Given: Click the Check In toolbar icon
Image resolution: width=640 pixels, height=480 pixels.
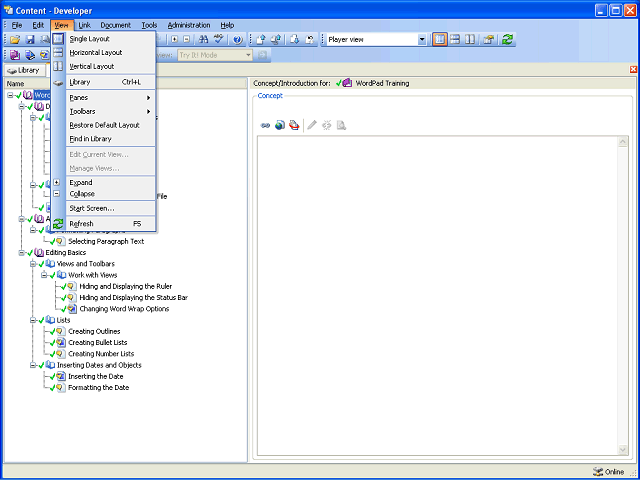Looking at the screenshot, I should [x=261, y=40].
